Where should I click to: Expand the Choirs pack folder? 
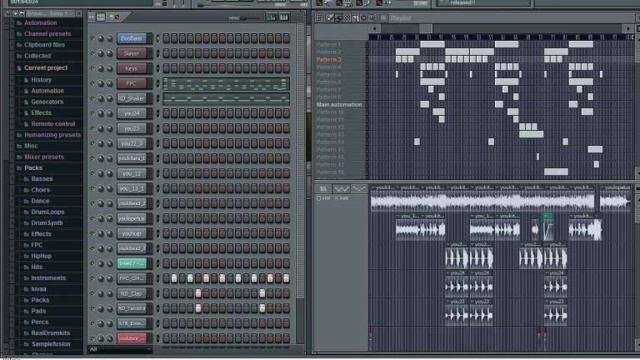click(x=40, y=190)
